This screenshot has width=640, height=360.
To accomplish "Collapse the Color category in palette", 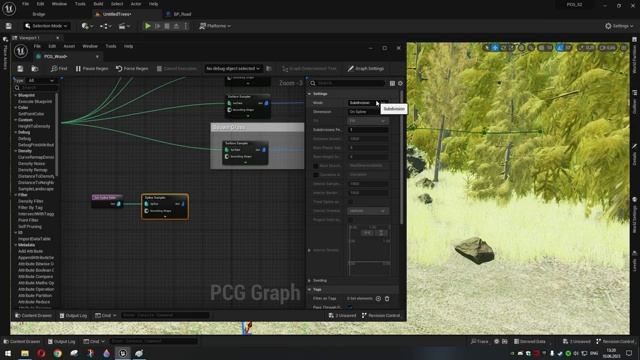I will tap(16, 108).
